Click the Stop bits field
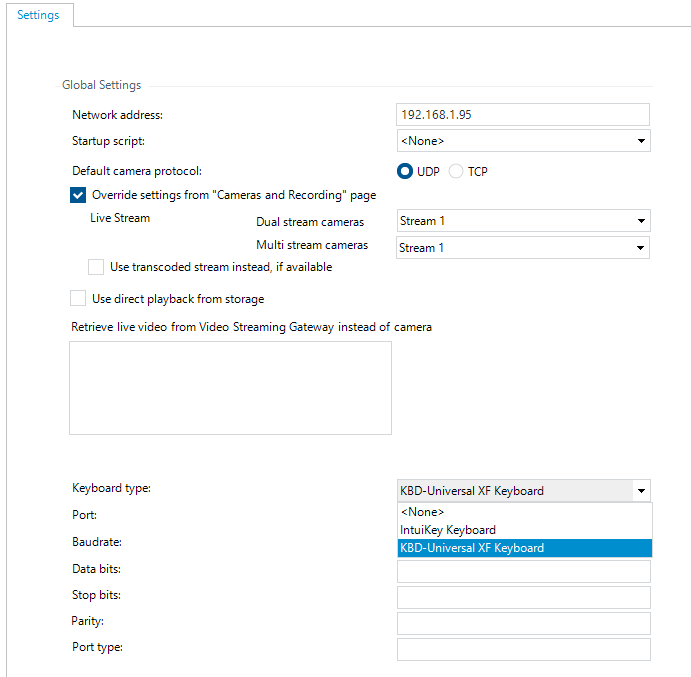Viewport: 691px width, 677px height. [x=523, y=598]
